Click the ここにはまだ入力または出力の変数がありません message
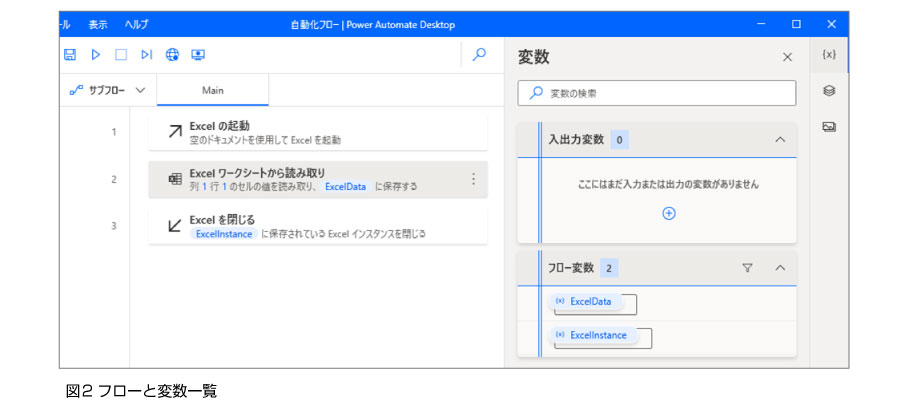The width and height of the screenshot is (900, 412). tap(668, 184)
